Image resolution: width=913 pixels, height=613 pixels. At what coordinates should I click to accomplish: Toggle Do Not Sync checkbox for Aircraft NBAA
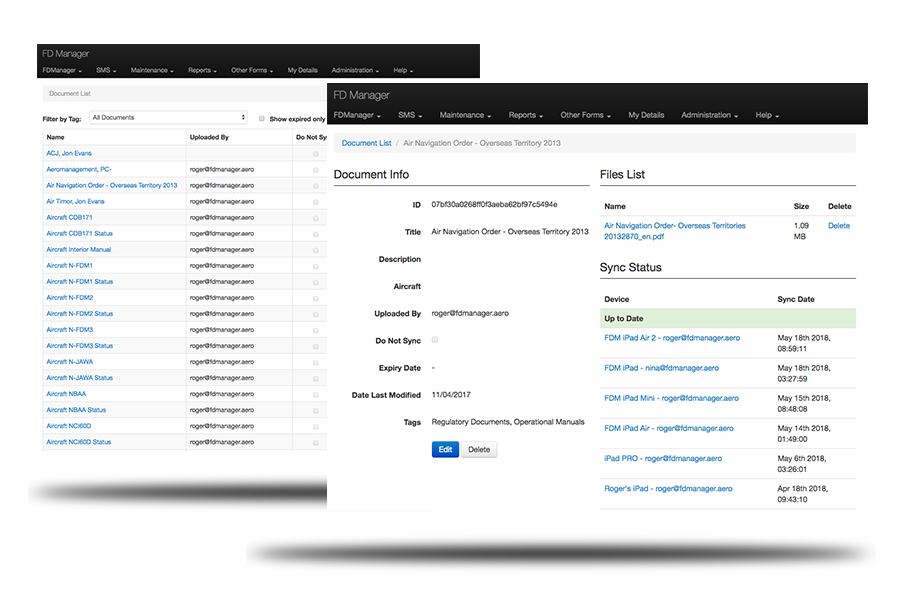click(x=316, y=395)
